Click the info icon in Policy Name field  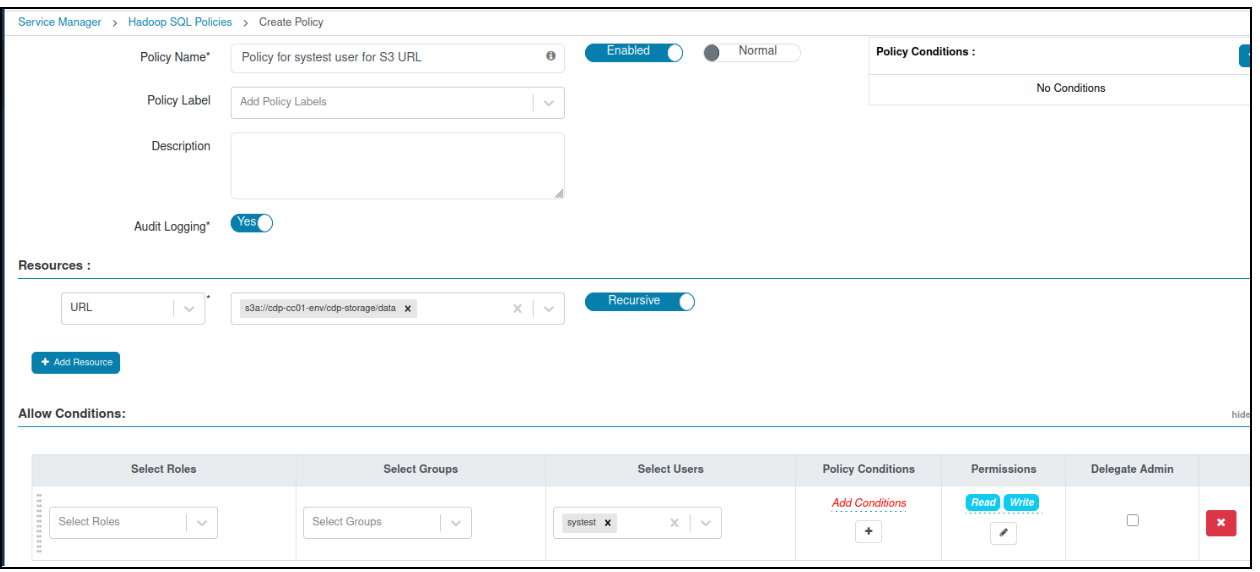550,57
